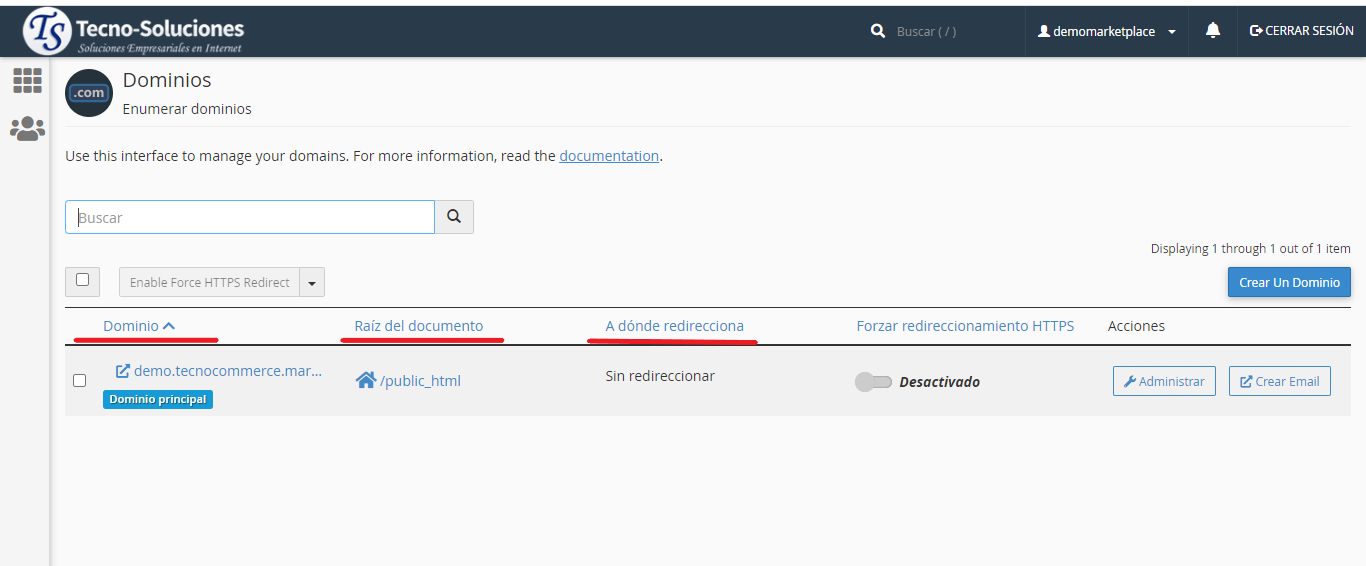Click the home icon next to /public_html
This screenshot has height=566, width=1366.
366,380
